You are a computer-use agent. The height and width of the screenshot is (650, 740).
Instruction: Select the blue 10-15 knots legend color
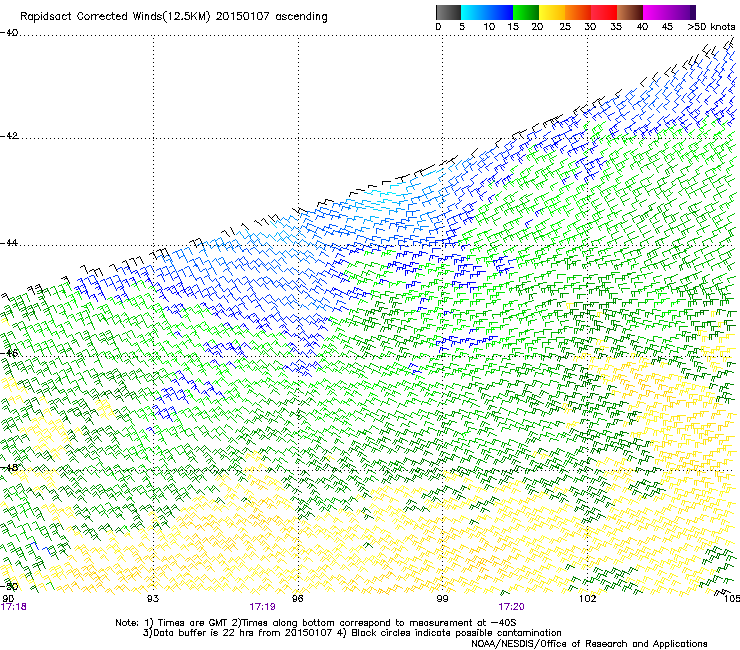pyautogui.click(x=500, y=12)
